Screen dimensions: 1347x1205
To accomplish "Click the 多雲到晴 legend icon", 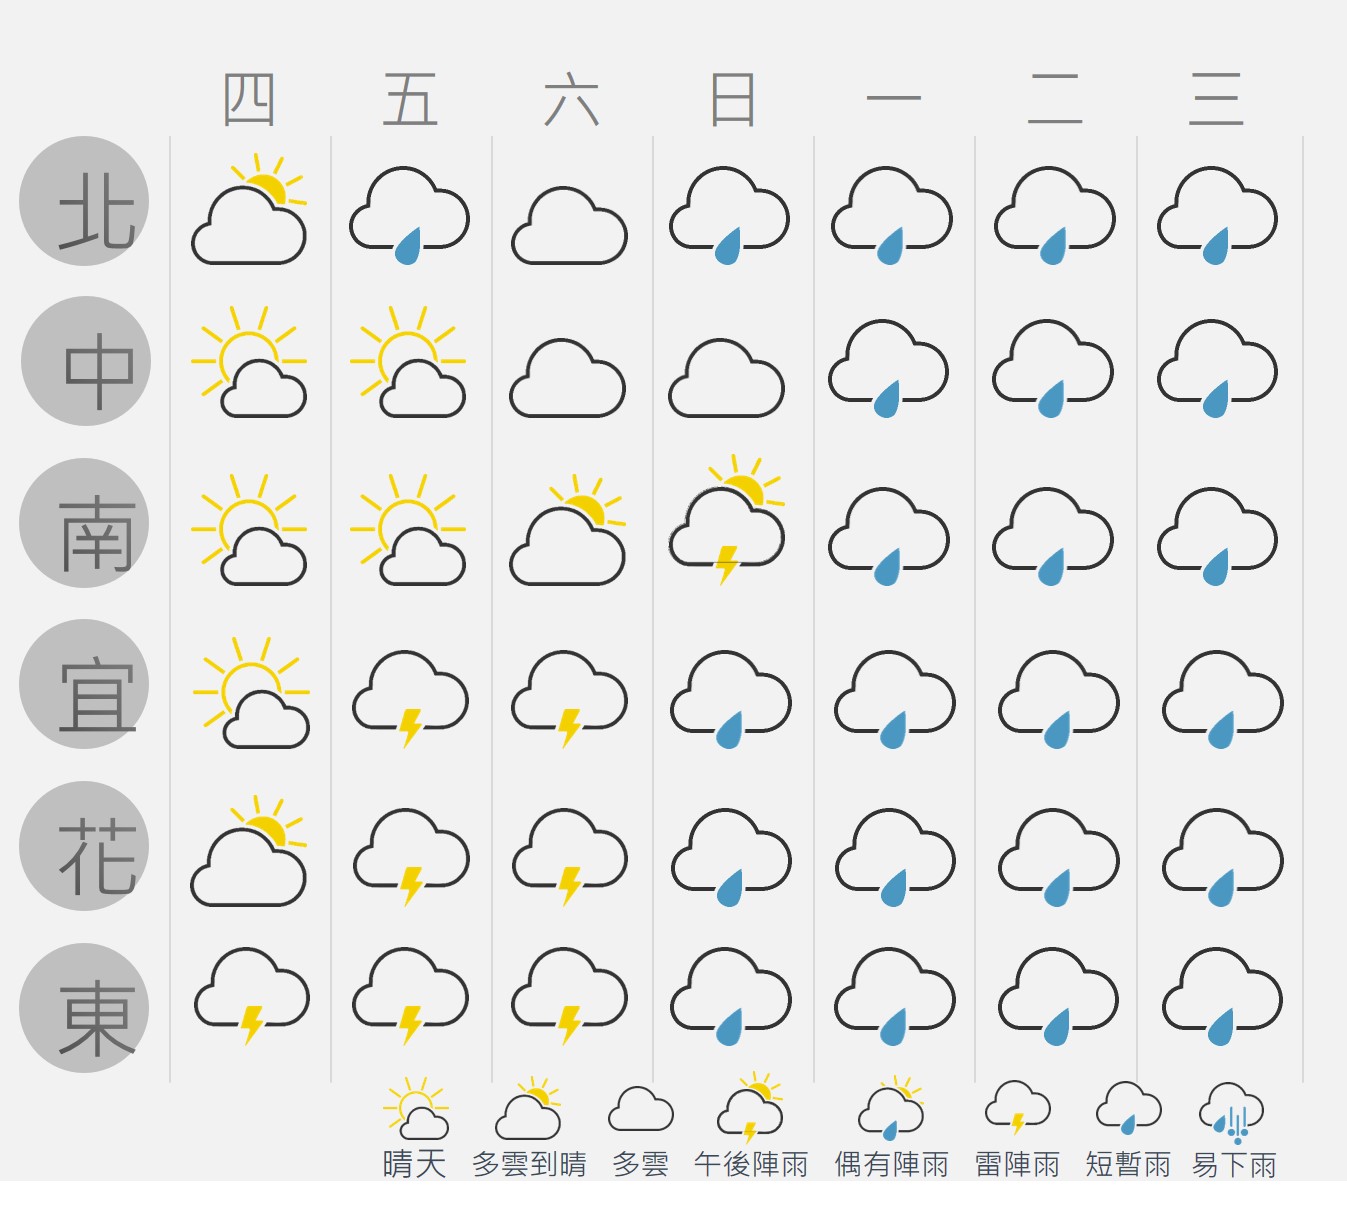I will pyautogui.click(x=528, y=1109).
